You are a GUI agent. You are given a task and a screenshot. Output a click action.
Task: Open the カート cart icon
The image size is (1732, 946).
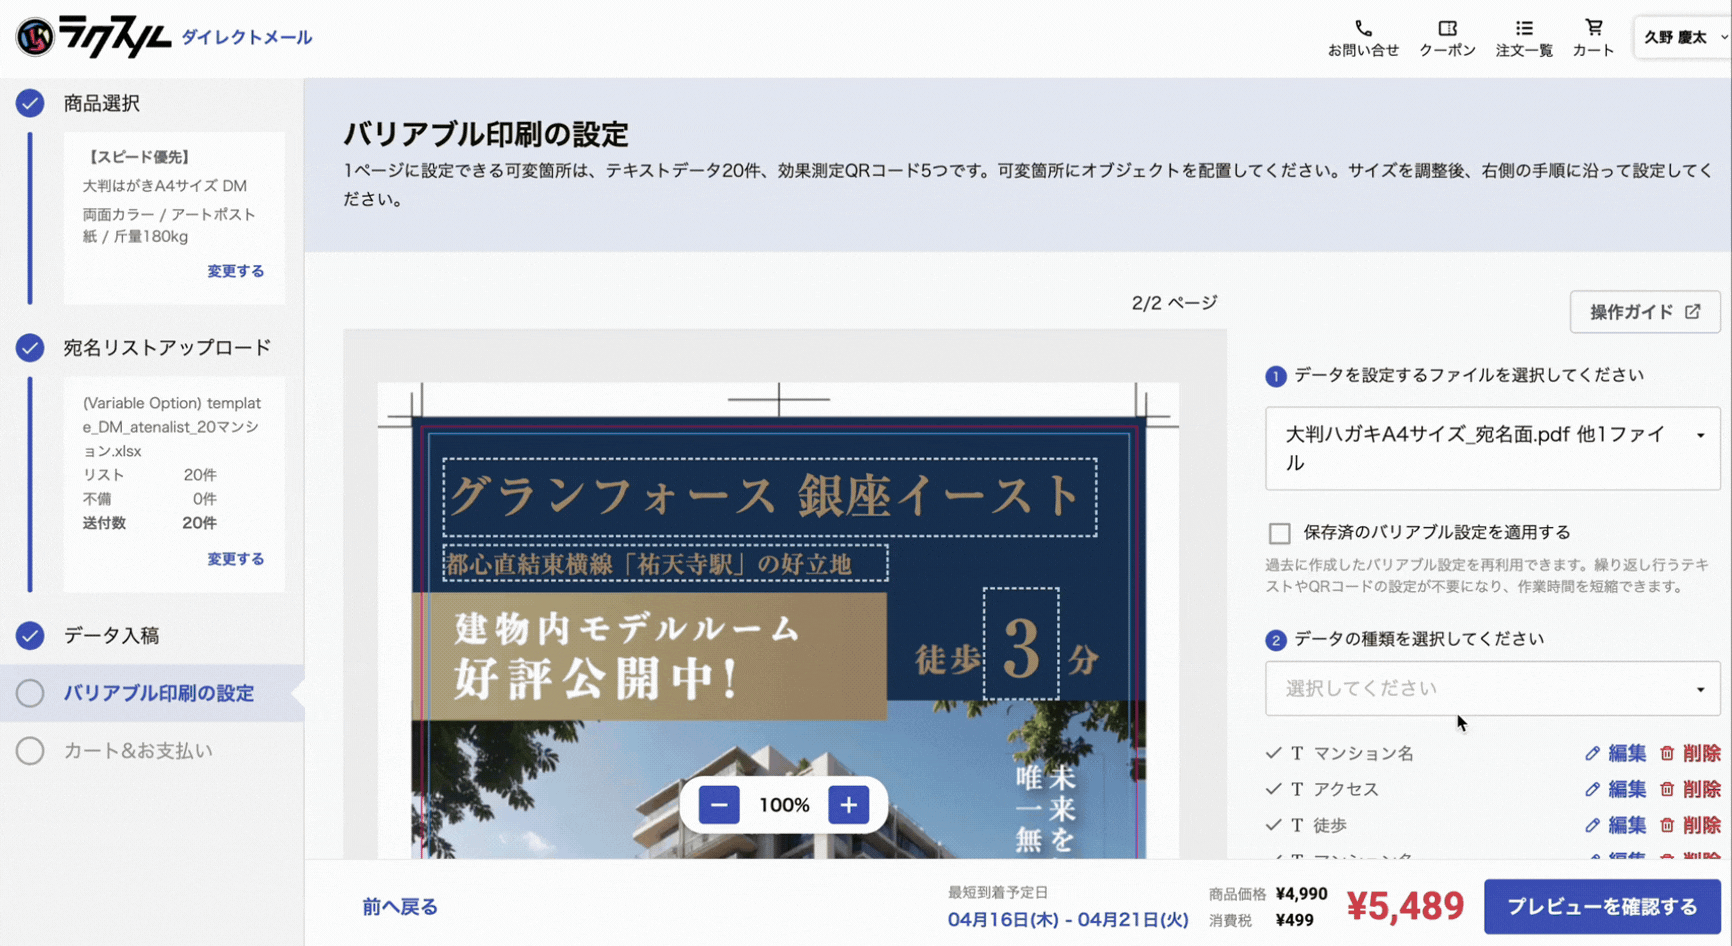point(1593,29)
